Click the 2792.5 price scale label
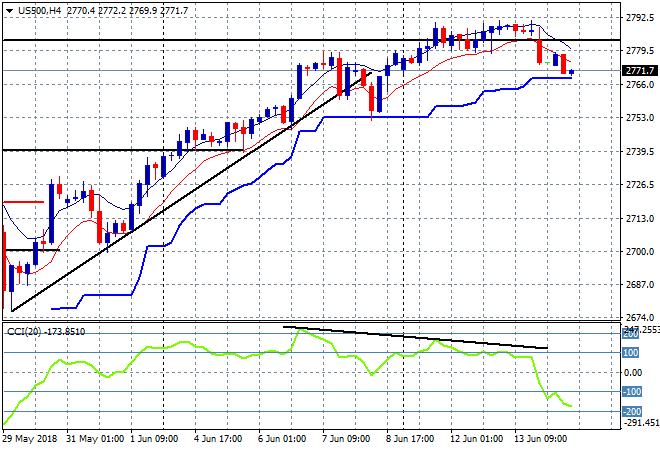Image resolution: width=660 pixels, height=450 pixels. pyautogui.click(x=640, y=18)
